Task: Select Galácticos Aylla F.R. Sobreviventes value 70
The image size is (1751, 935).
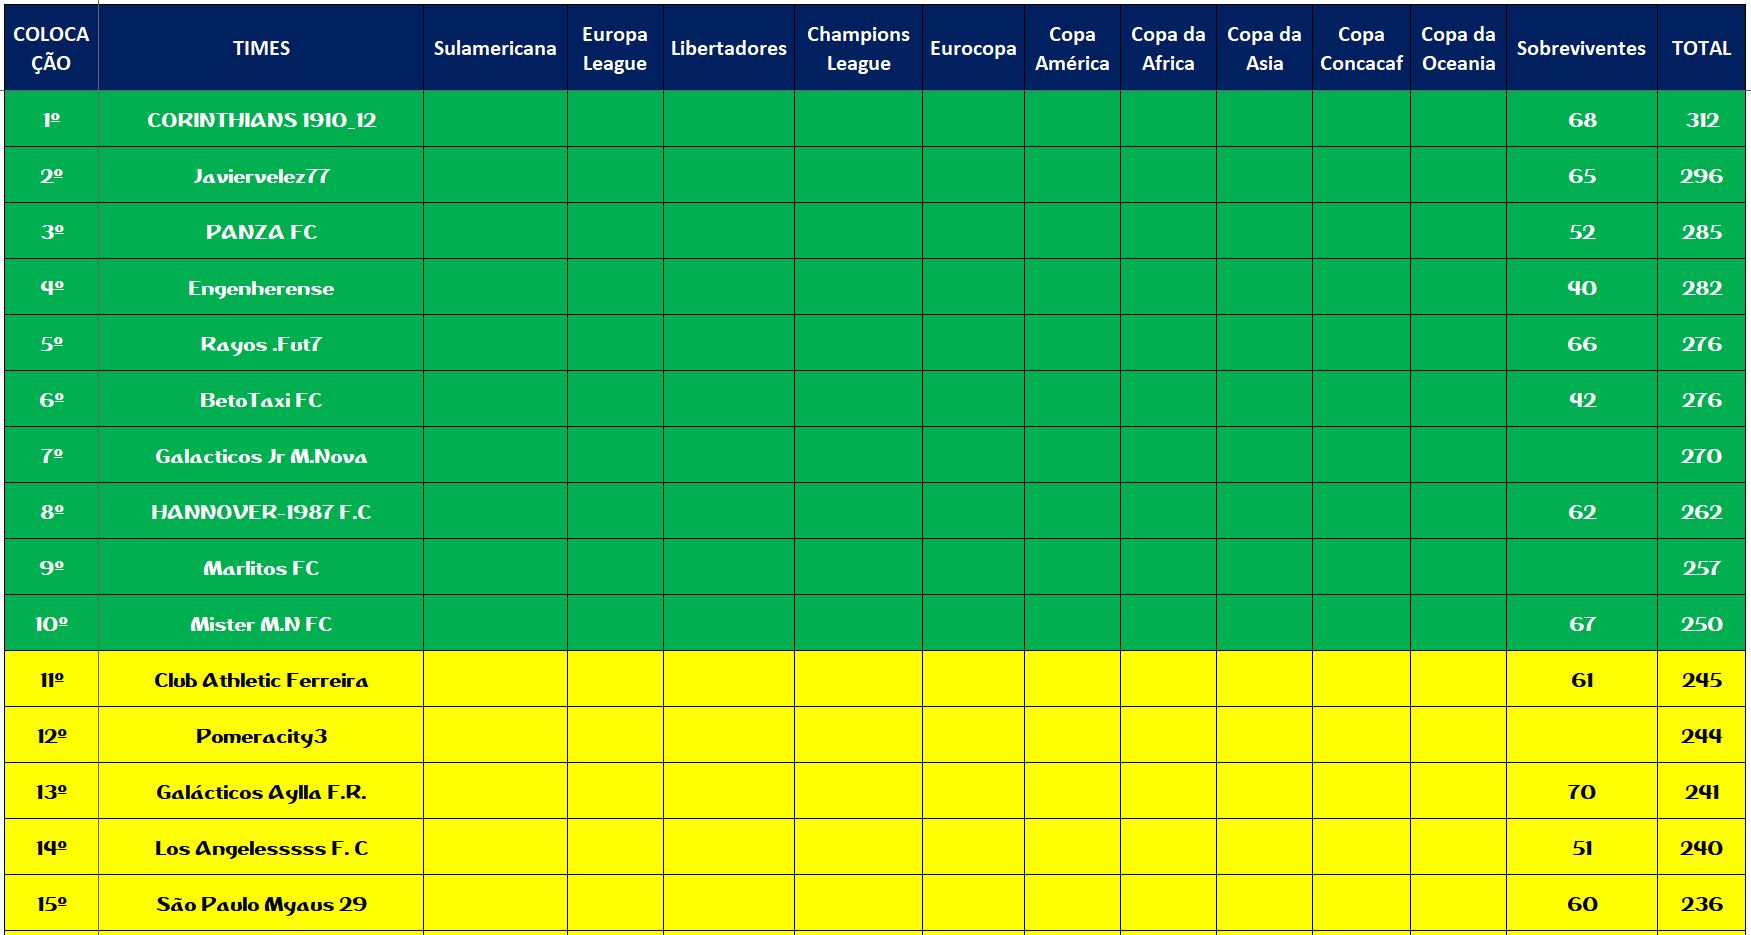Action: 1581,792
